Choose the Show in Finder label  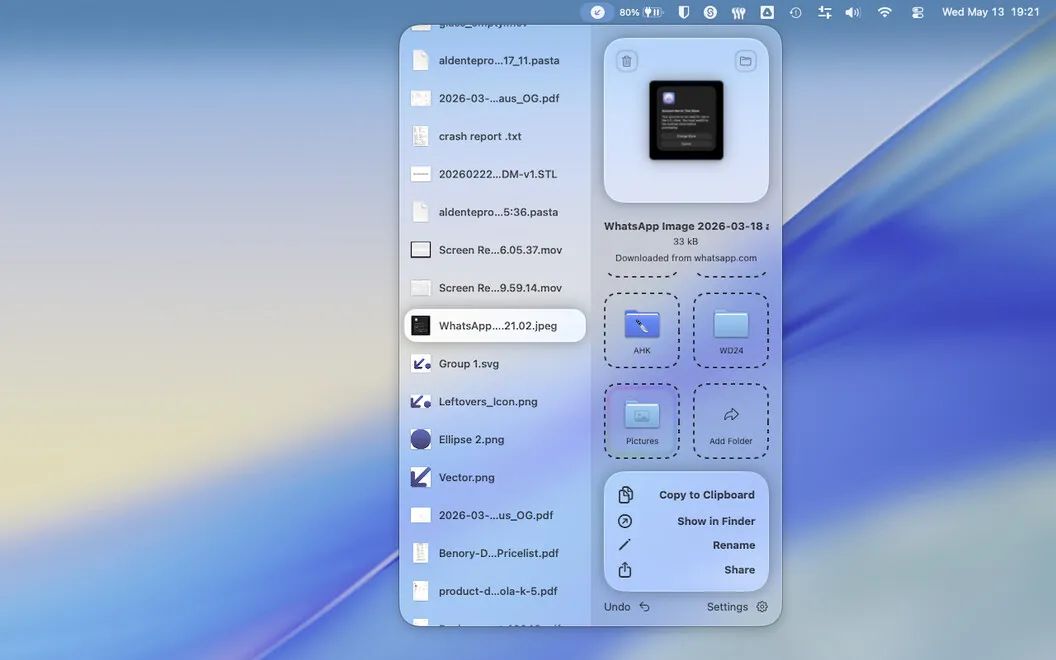click(x=716, y=521)
